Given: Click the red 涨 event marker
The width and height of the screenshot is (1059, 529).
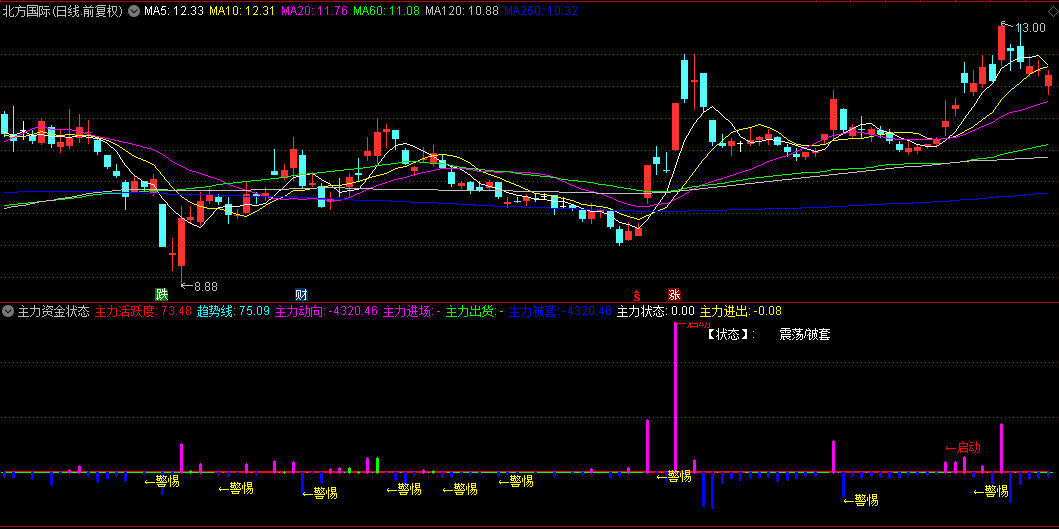Looking at the screenshot, I should pyautogui.click(x=674, y=295).
